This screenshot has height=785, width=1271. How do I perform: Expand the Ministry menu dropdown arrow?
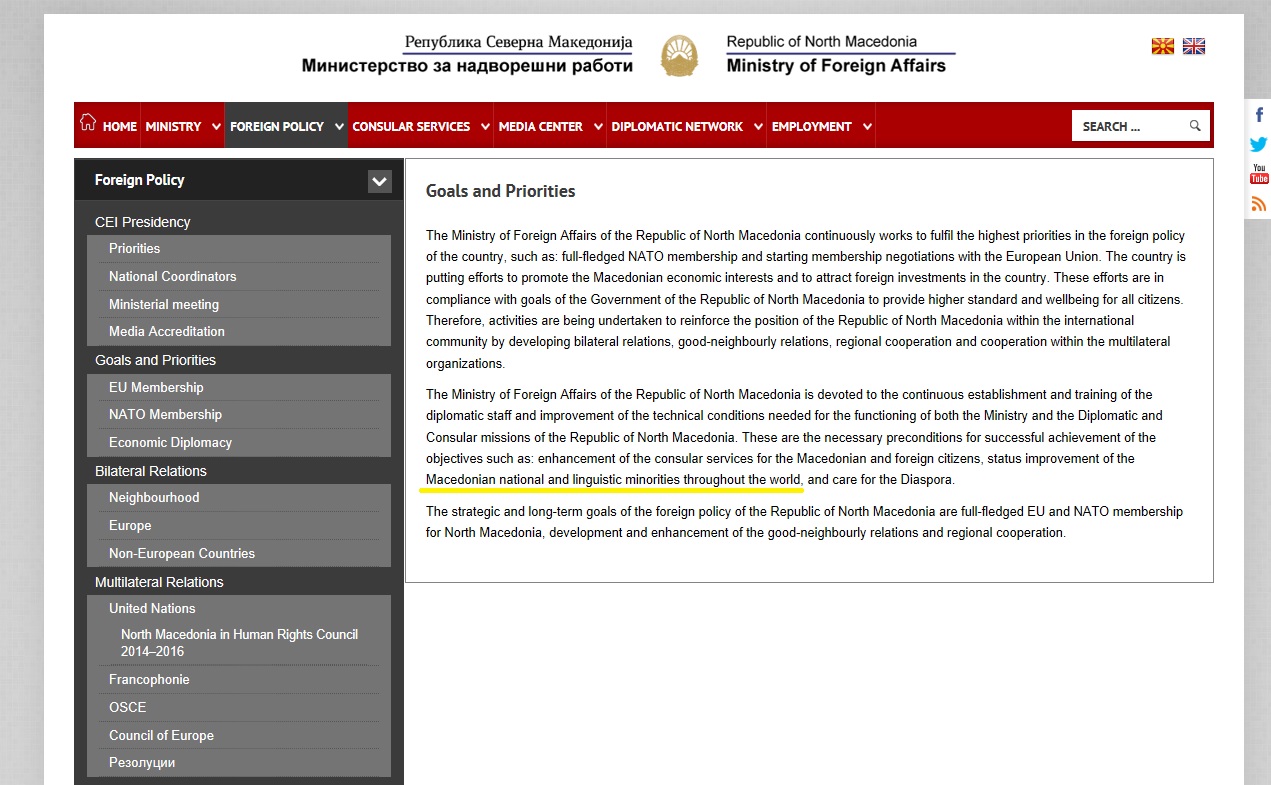(x=216, y=127)
